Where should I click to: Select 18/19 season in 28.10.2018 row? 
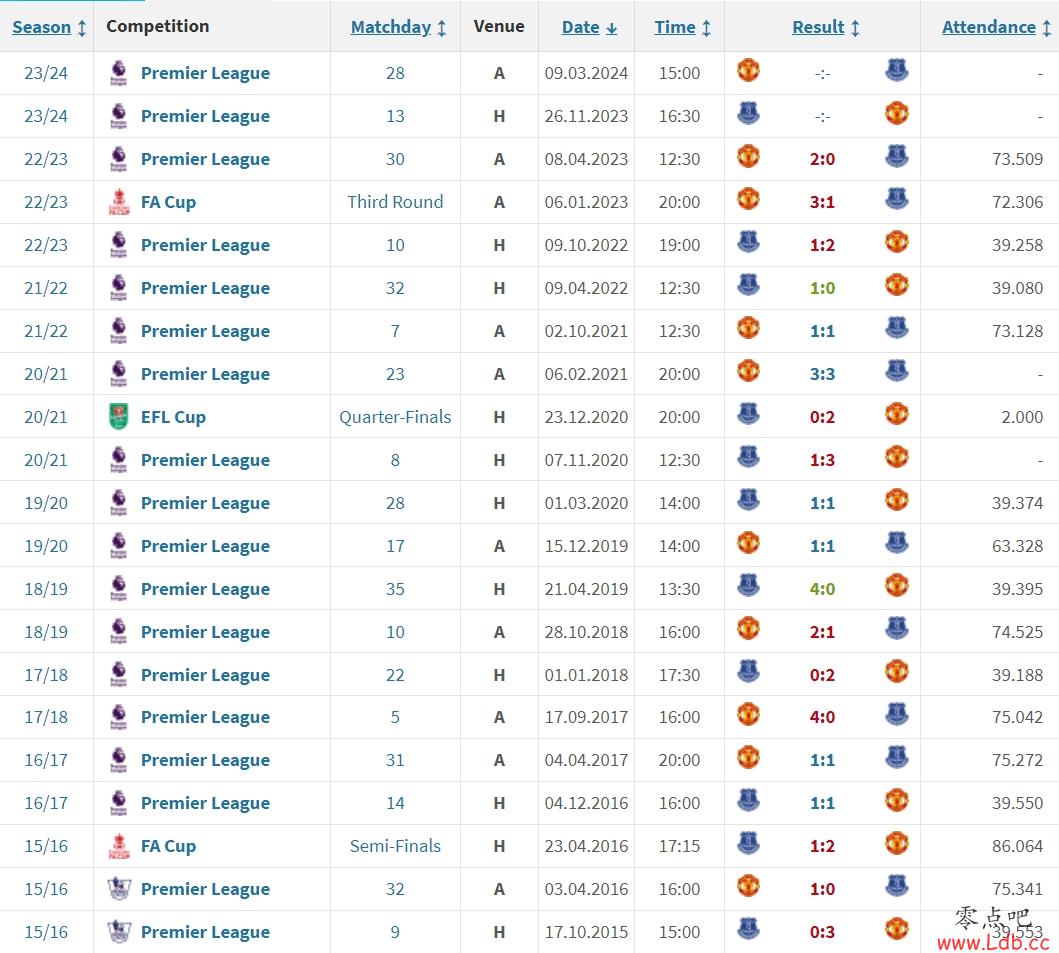(x=46, y=632)
